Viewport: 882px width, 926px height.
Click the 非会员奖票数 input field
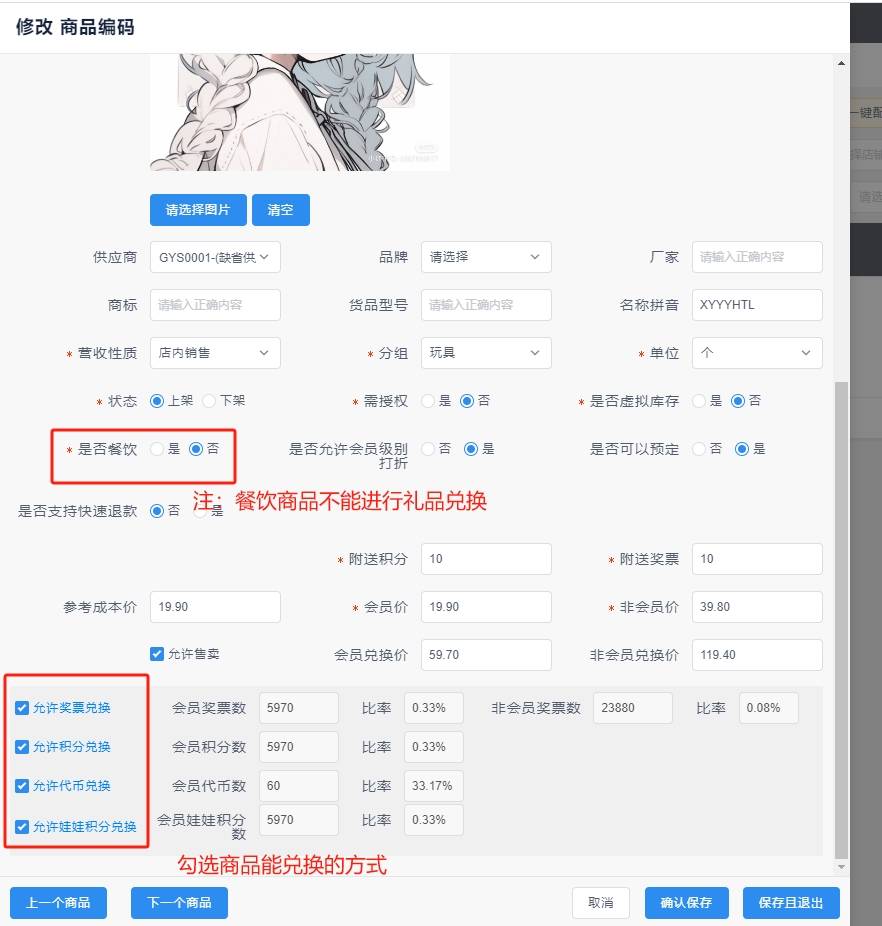[x=633, y=707]
